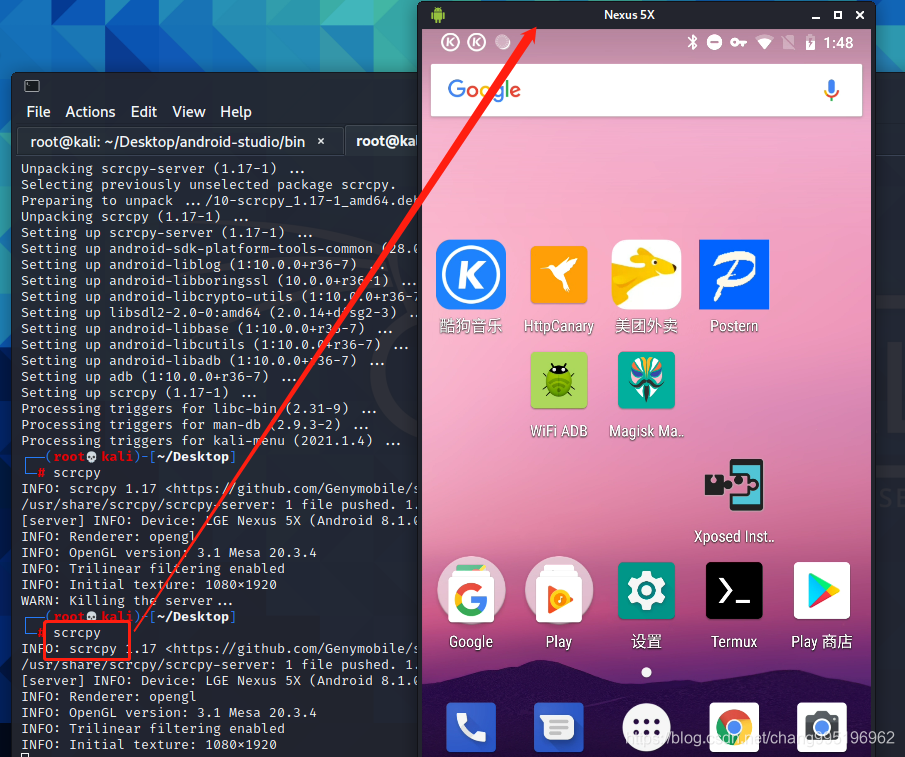The image size is (905, 757).
Task: Launch the Magisk Manager app
Action: pos(646,380)
